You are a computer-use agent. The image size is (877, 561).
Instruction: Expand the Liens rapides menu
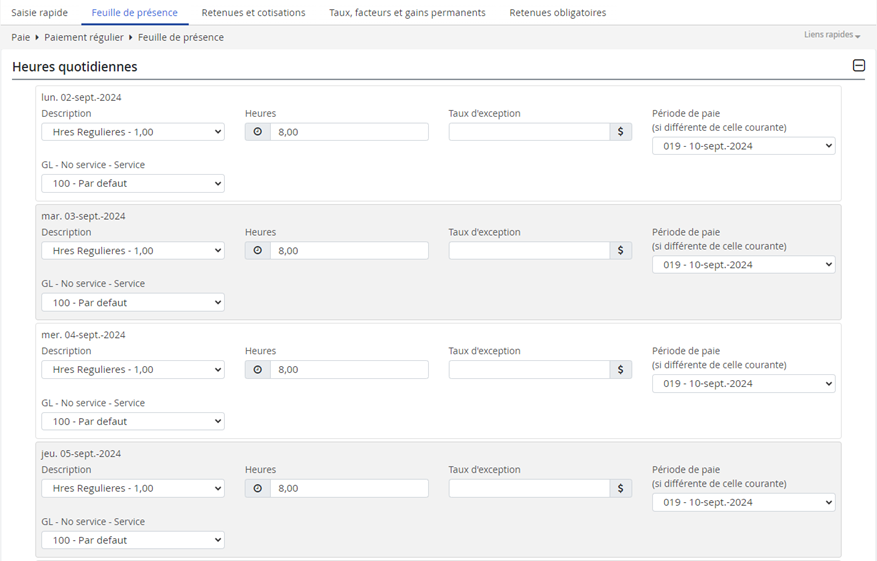[x=831, y=35]
